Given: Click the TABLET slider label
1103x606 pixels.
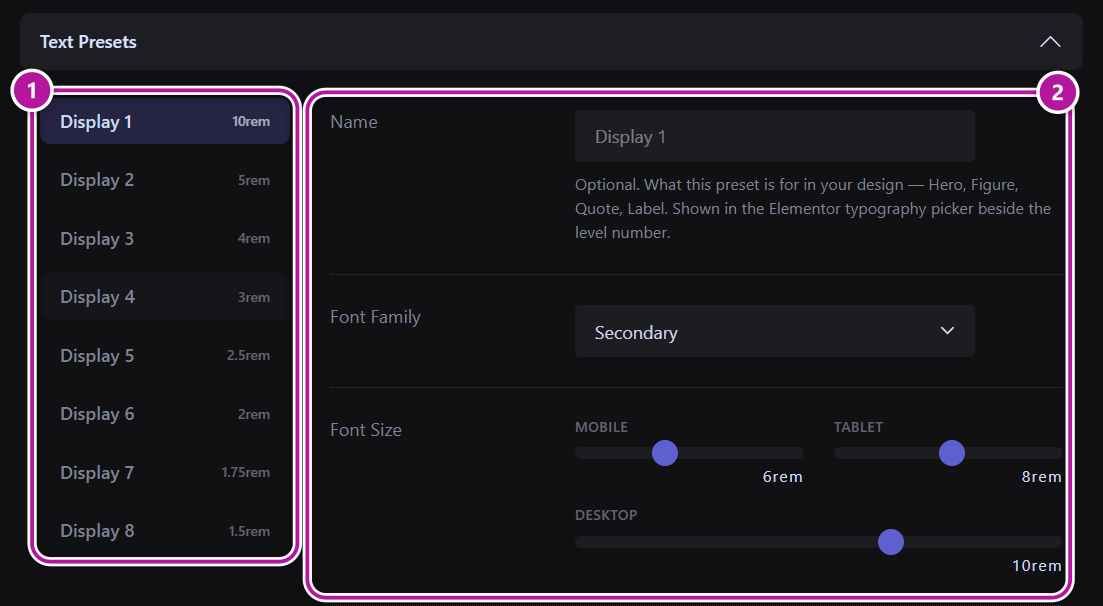Looking at the screenshot, I should point(858,427).
